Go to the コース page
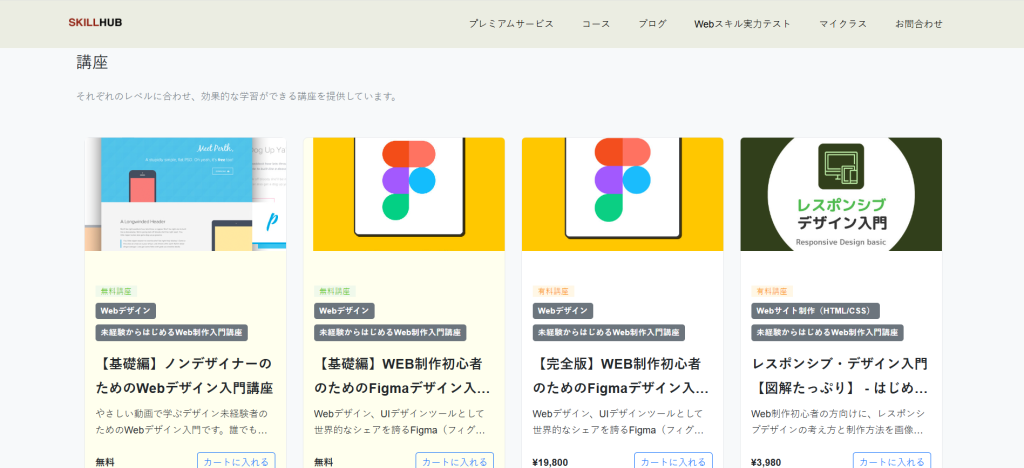 click(x=596, y=24)
